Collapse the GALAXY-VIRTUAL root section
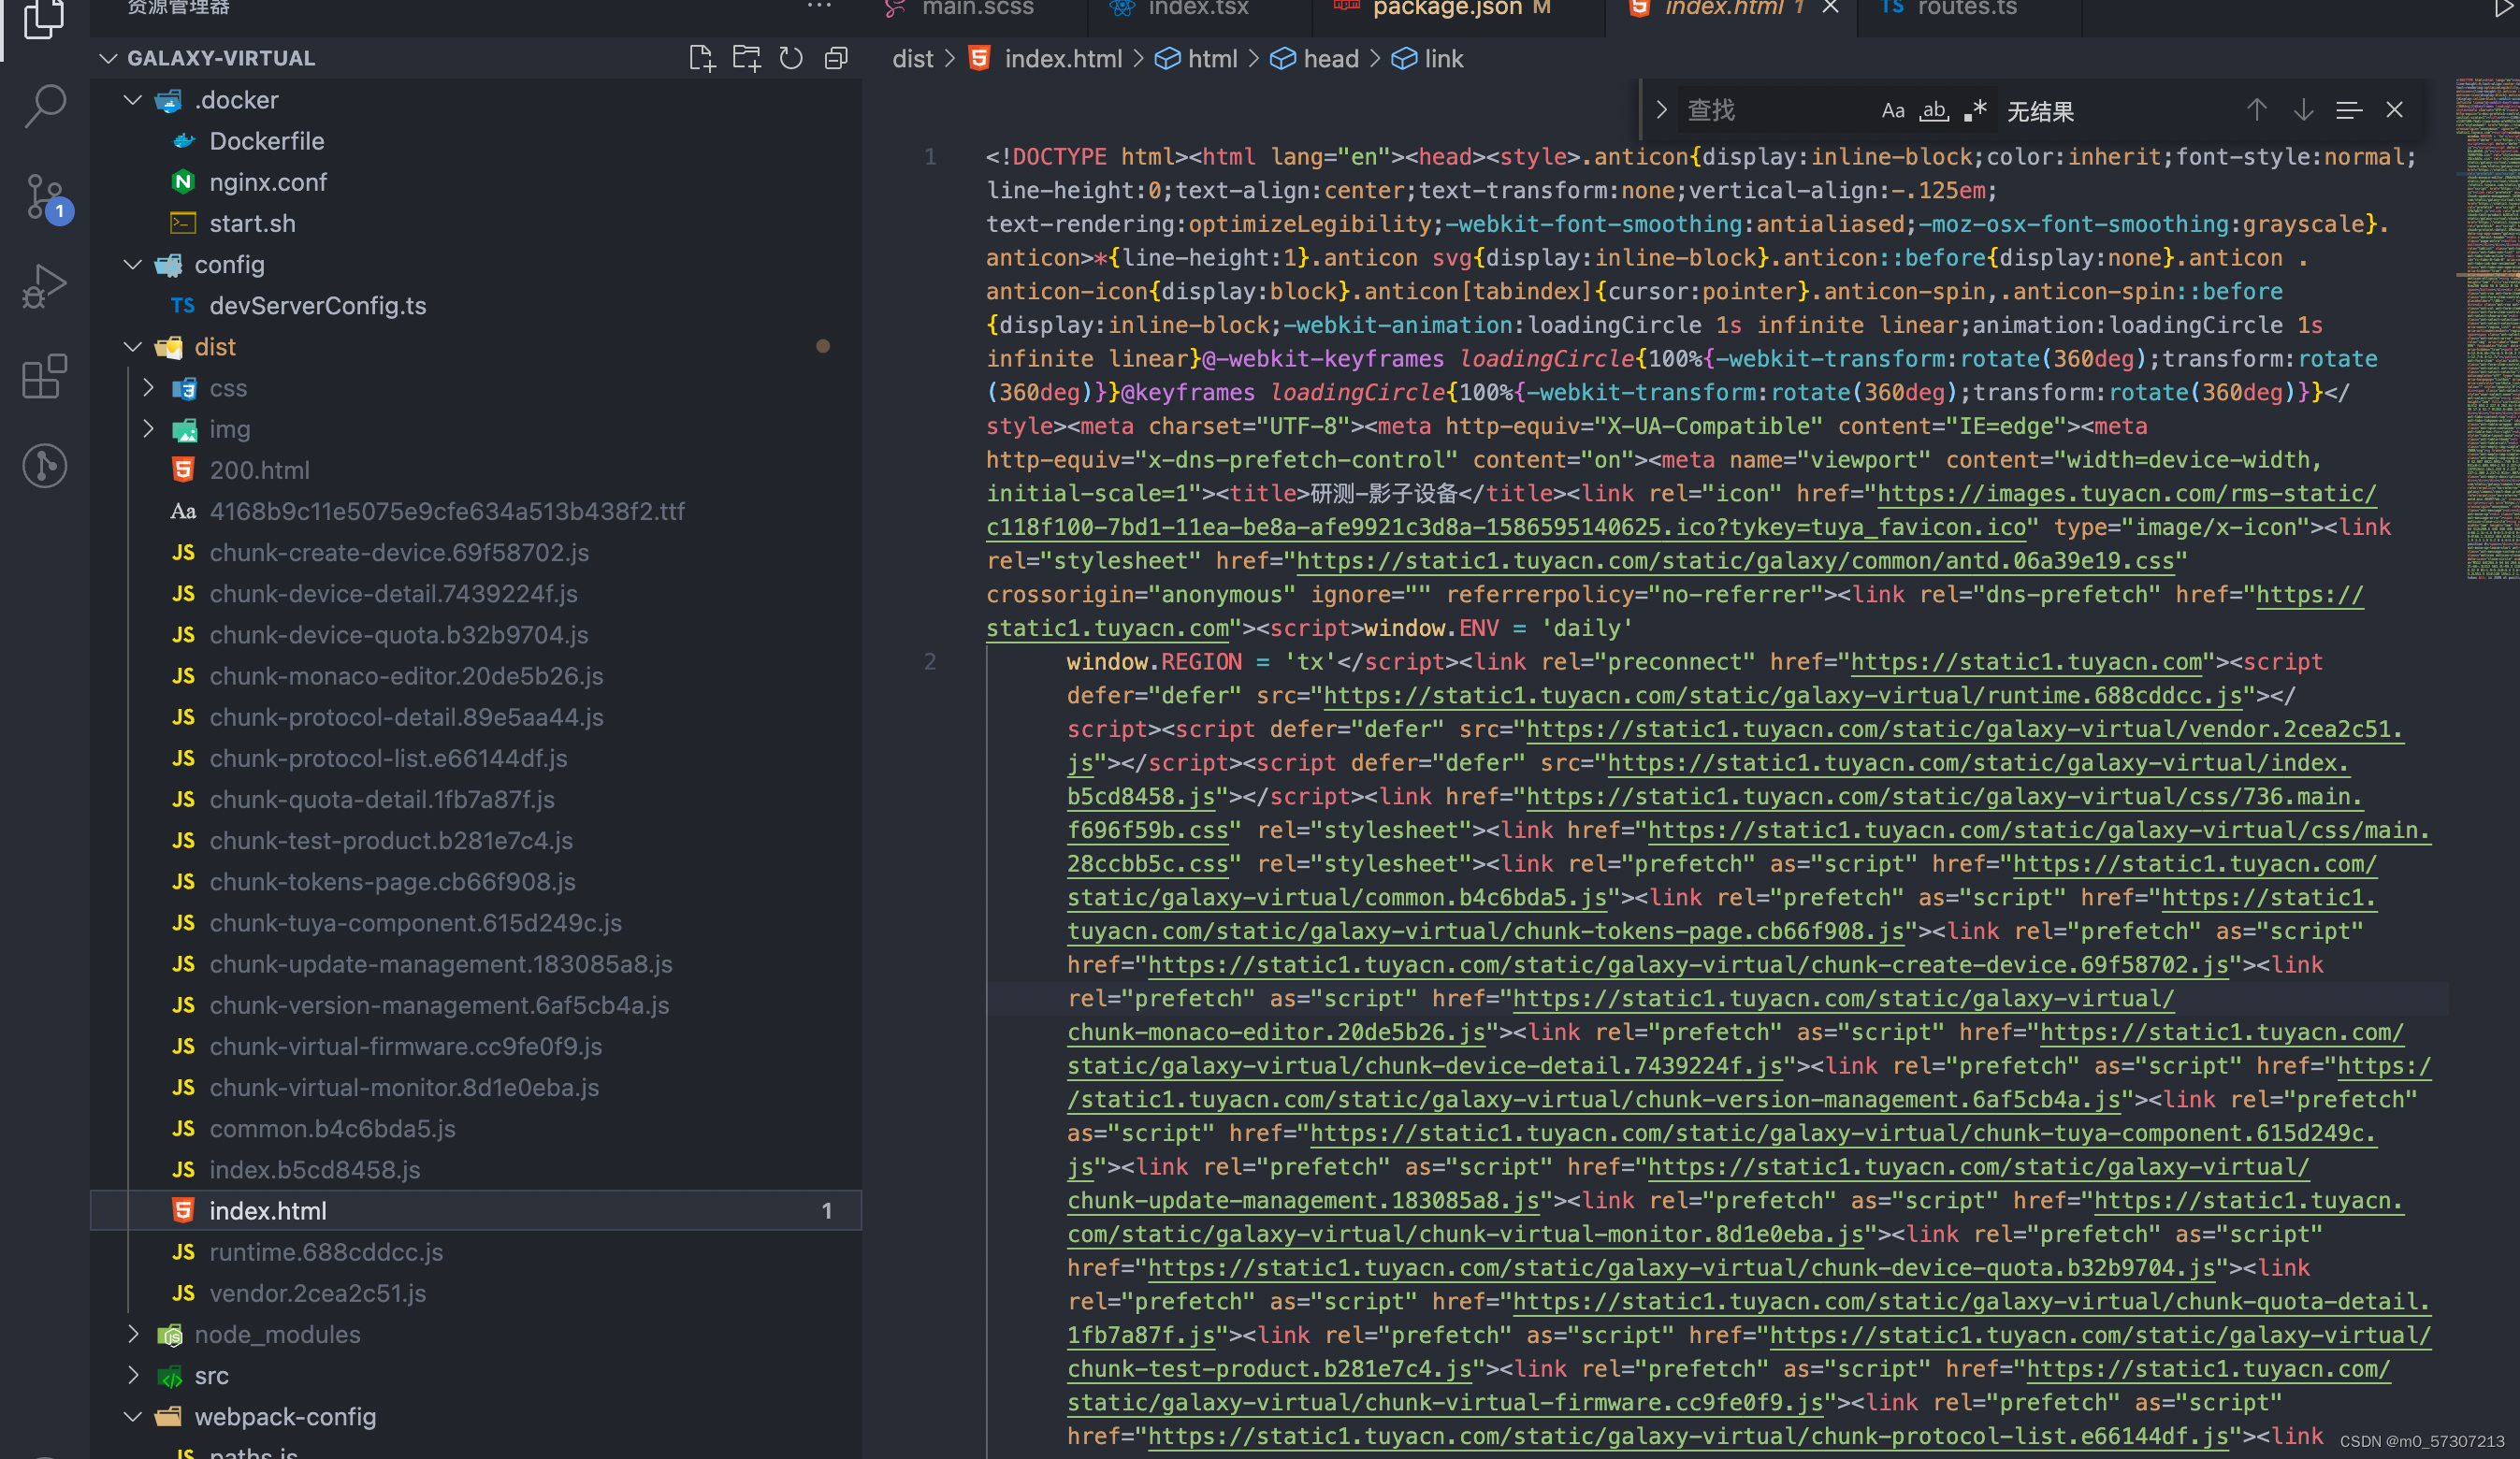 coord(108,58)
